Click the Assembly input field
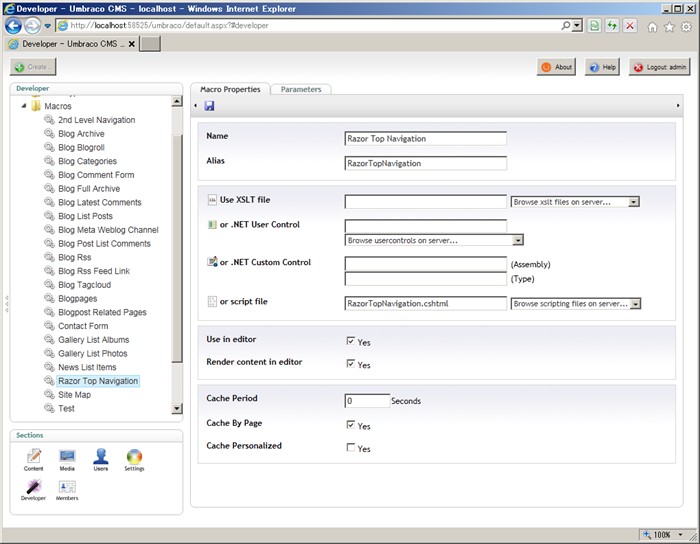The height and width of the screenshot is (544, 700). (425, 264)
